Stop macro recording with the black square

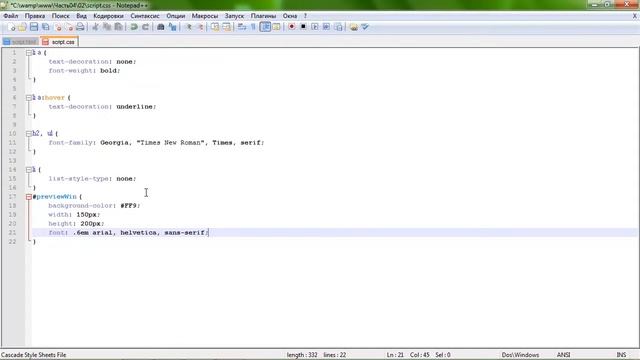(303, 27)
